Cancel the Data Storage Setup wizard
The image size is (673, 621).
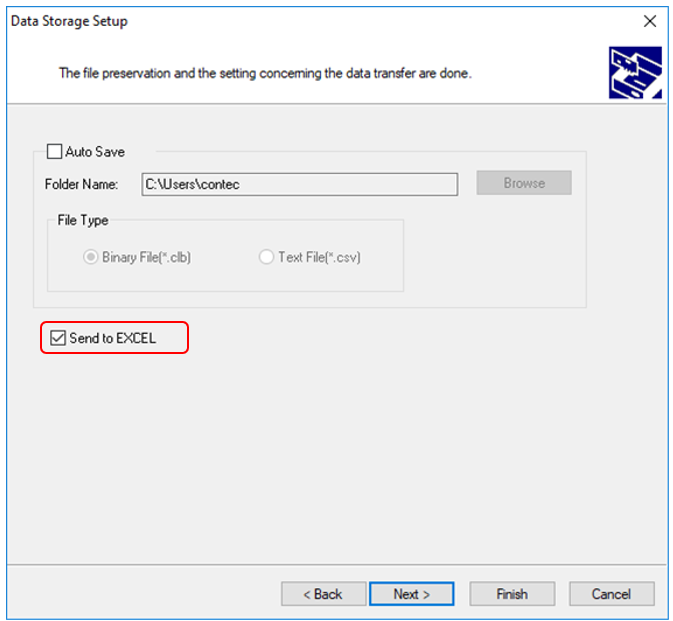click(611, 594)
